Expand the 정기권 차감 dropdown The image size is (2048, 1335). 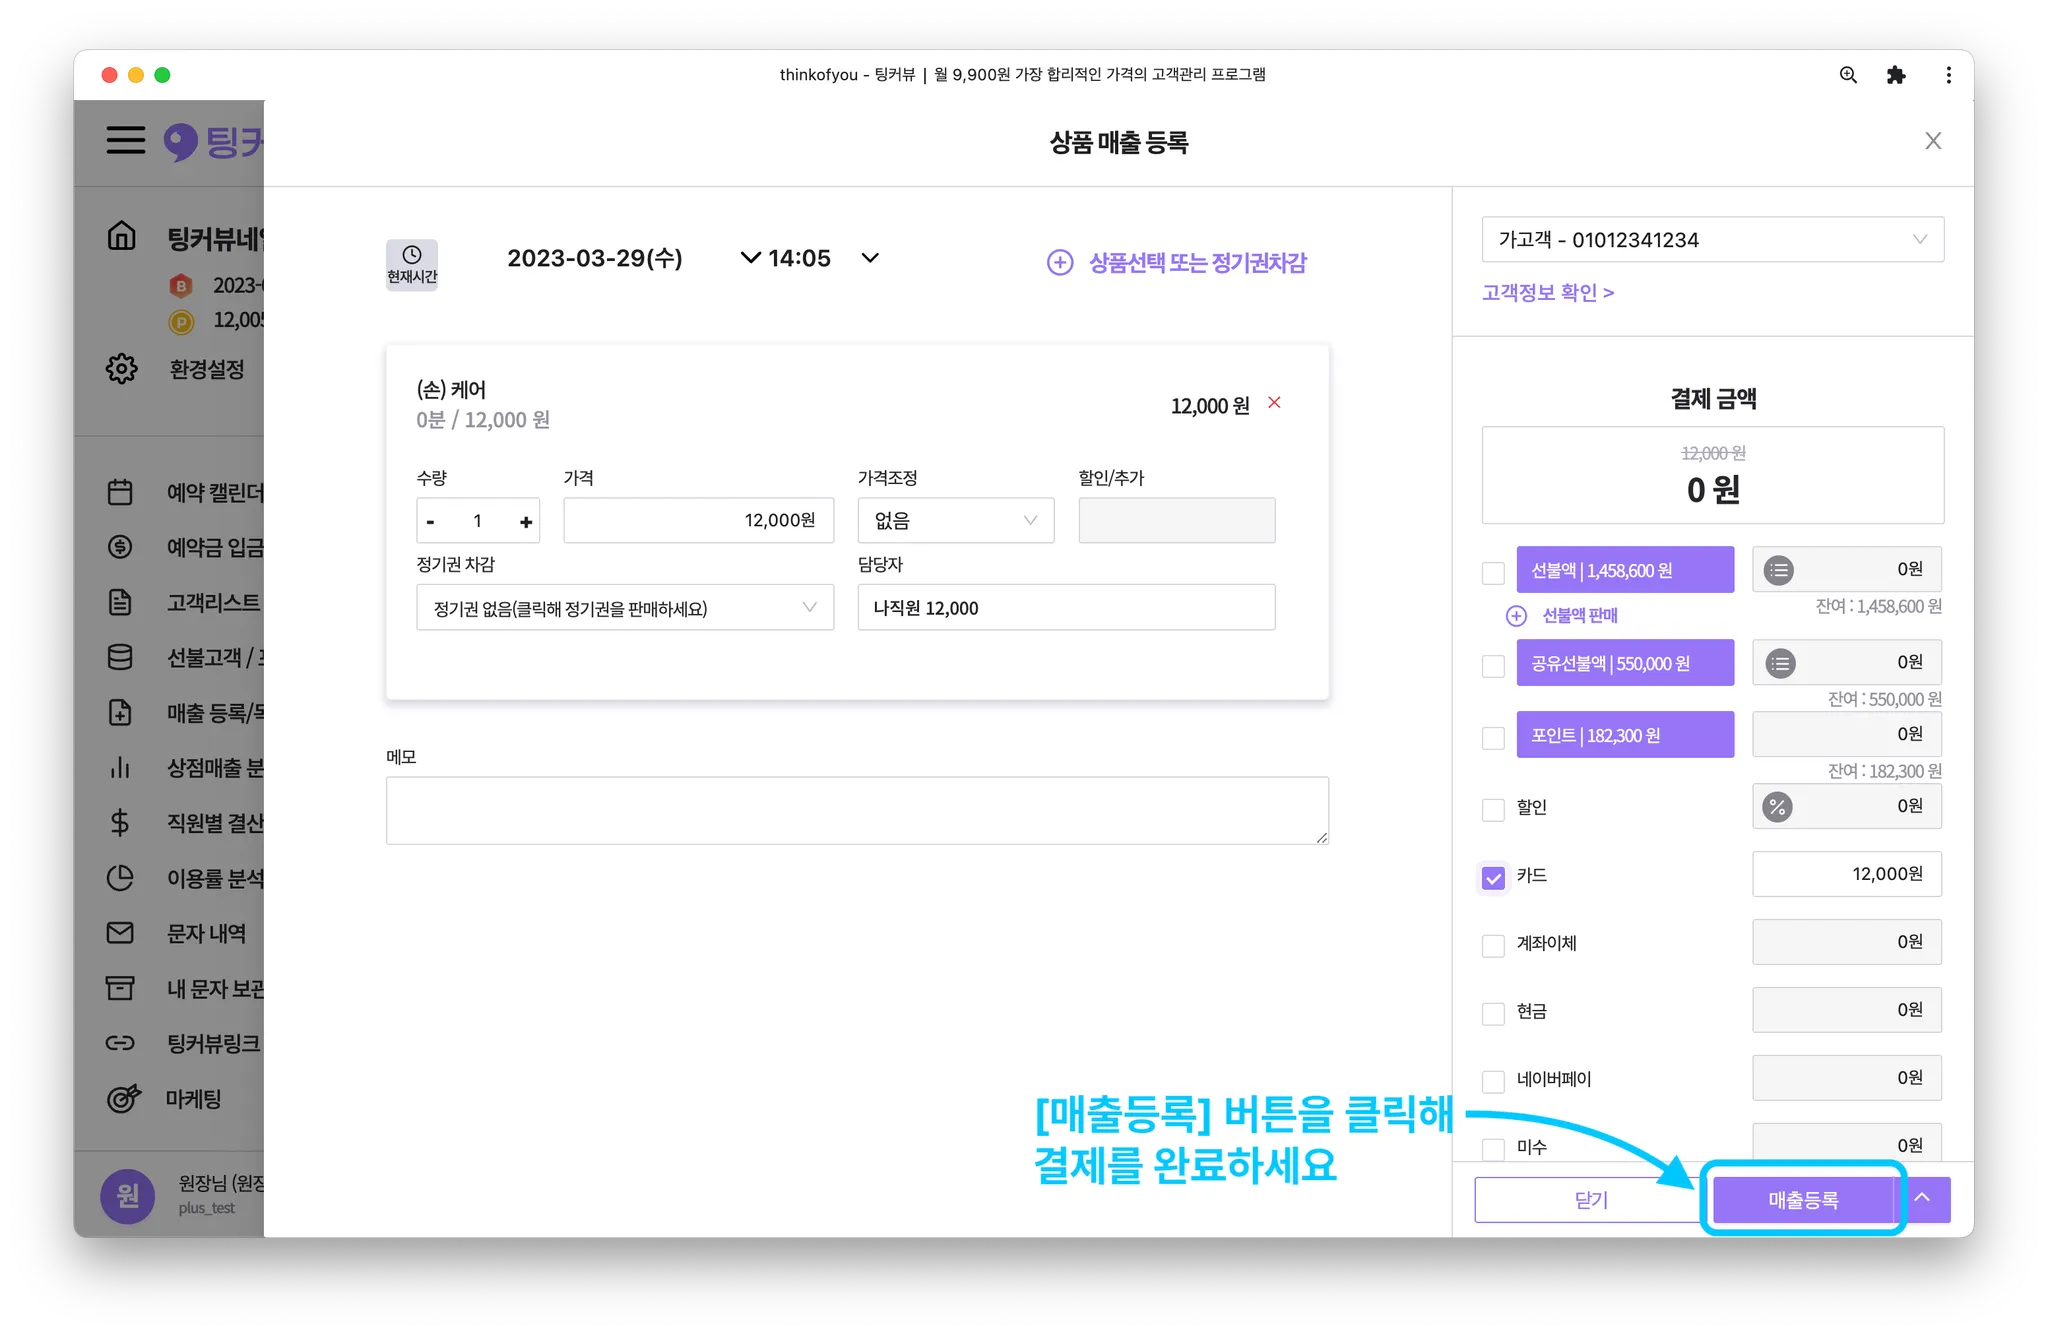click(624, 608)
